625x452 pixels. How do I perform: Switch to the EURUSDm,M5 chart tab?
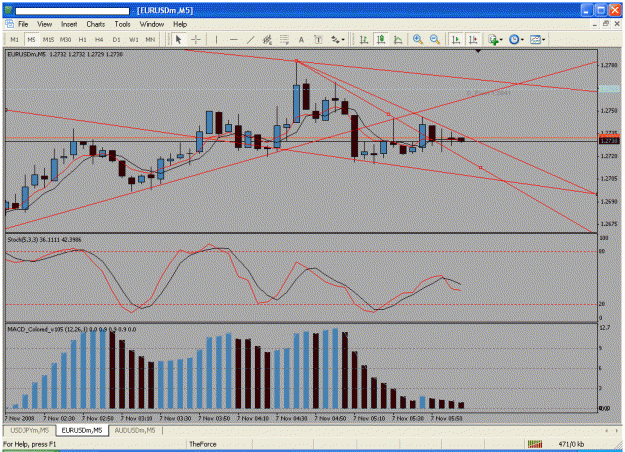click(x=82, y=430)
